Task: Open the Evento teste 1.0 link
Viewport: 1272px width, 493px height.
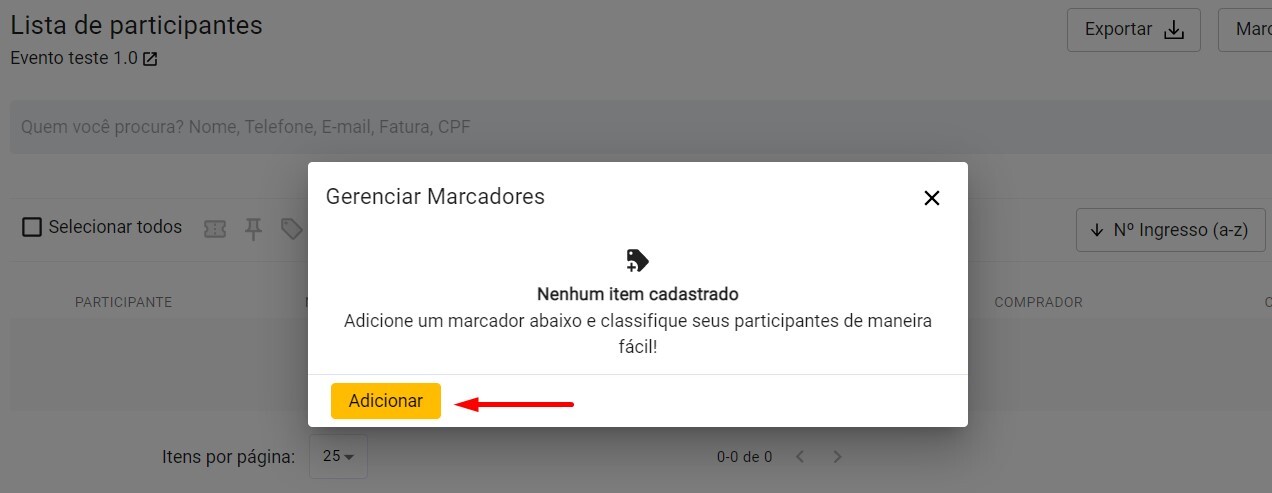Action: point(74,58)
